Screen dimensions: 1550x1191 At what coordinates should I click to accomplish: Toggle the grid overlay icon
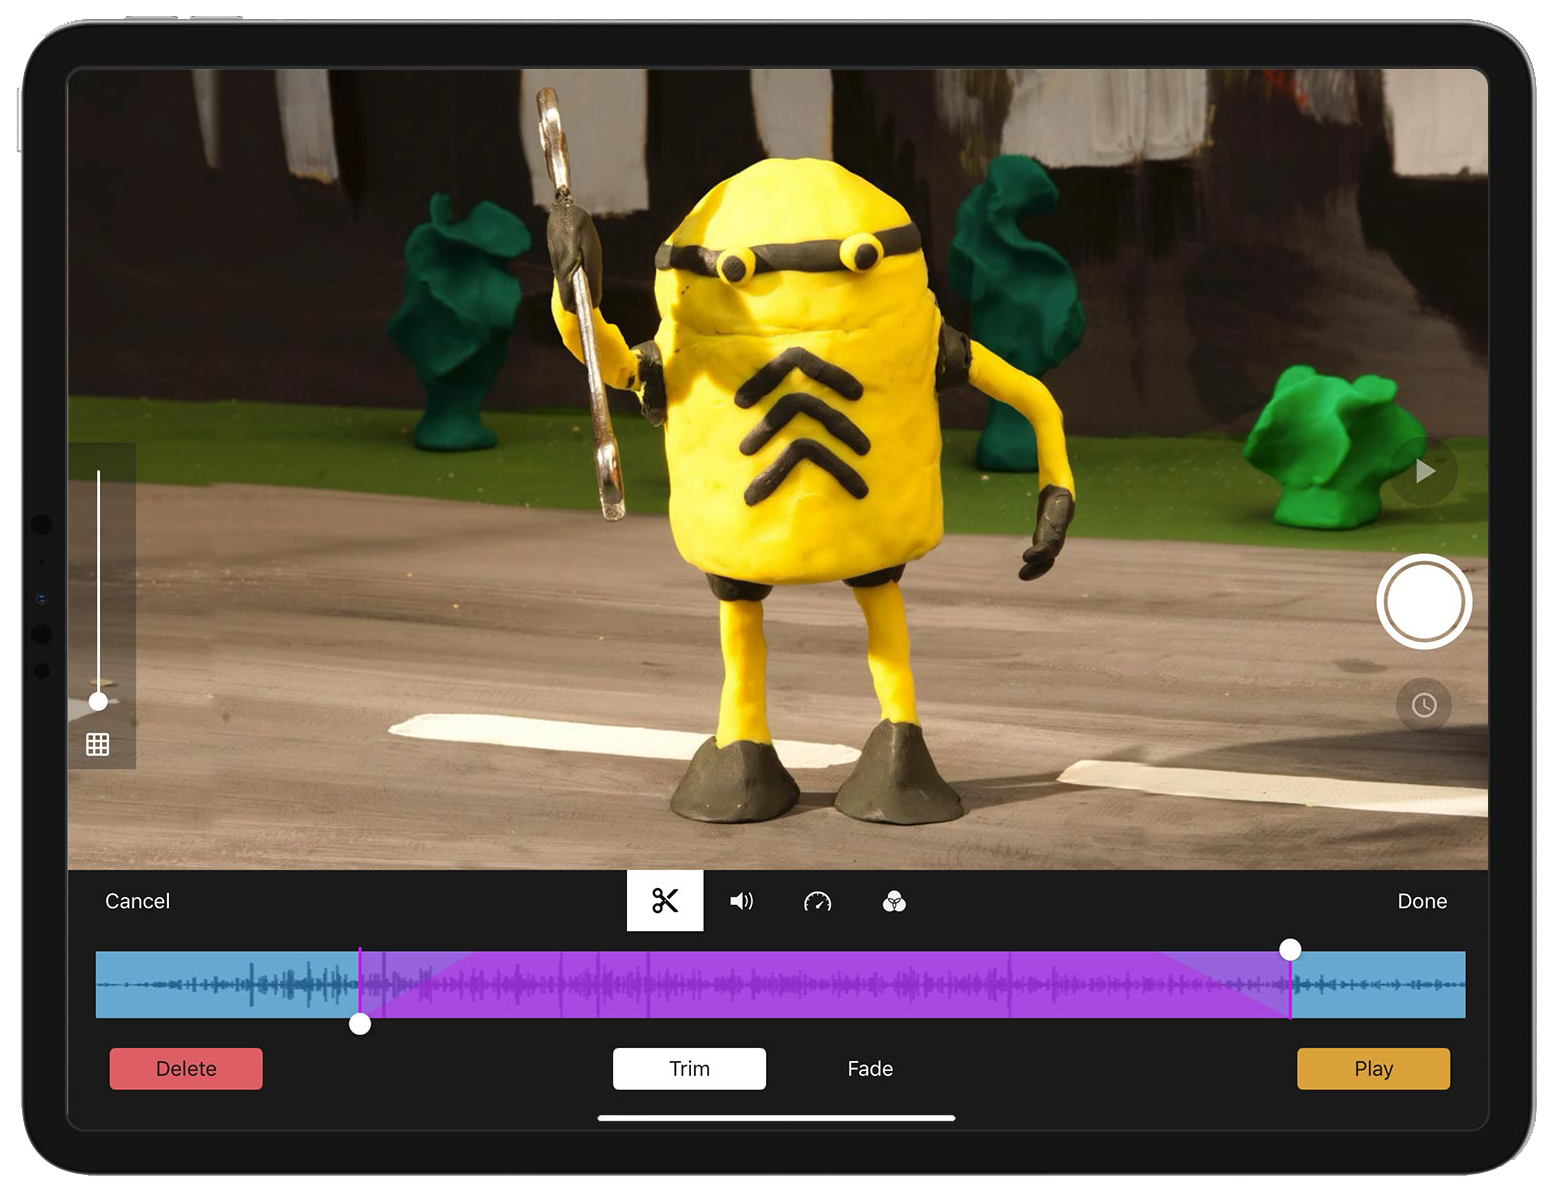point(98,744)
